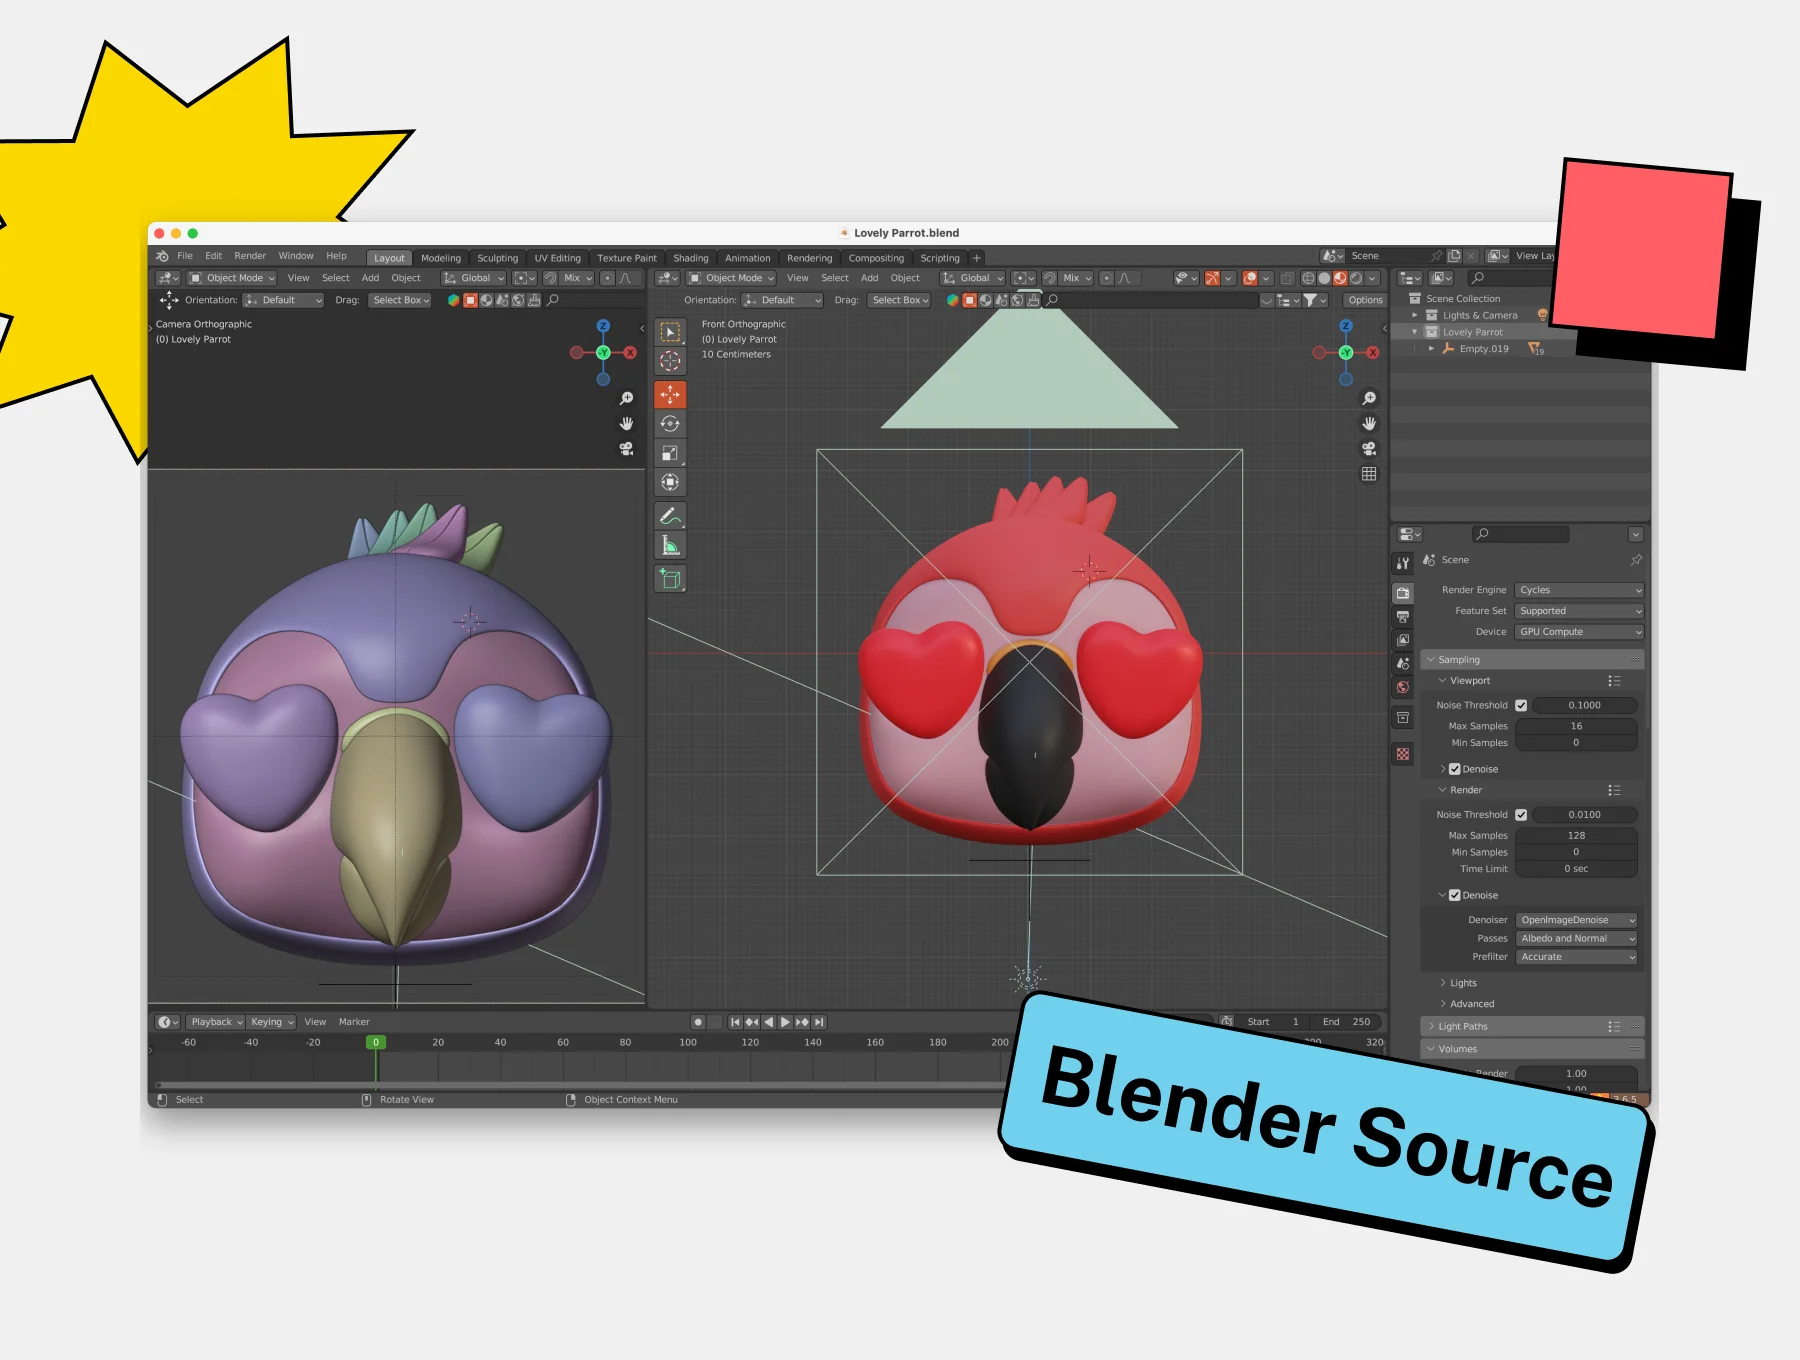Viewport: 1800px width, 1360px height.
Task: Pick the Annotate pencil tool
Action: click(x=670, y=516)
